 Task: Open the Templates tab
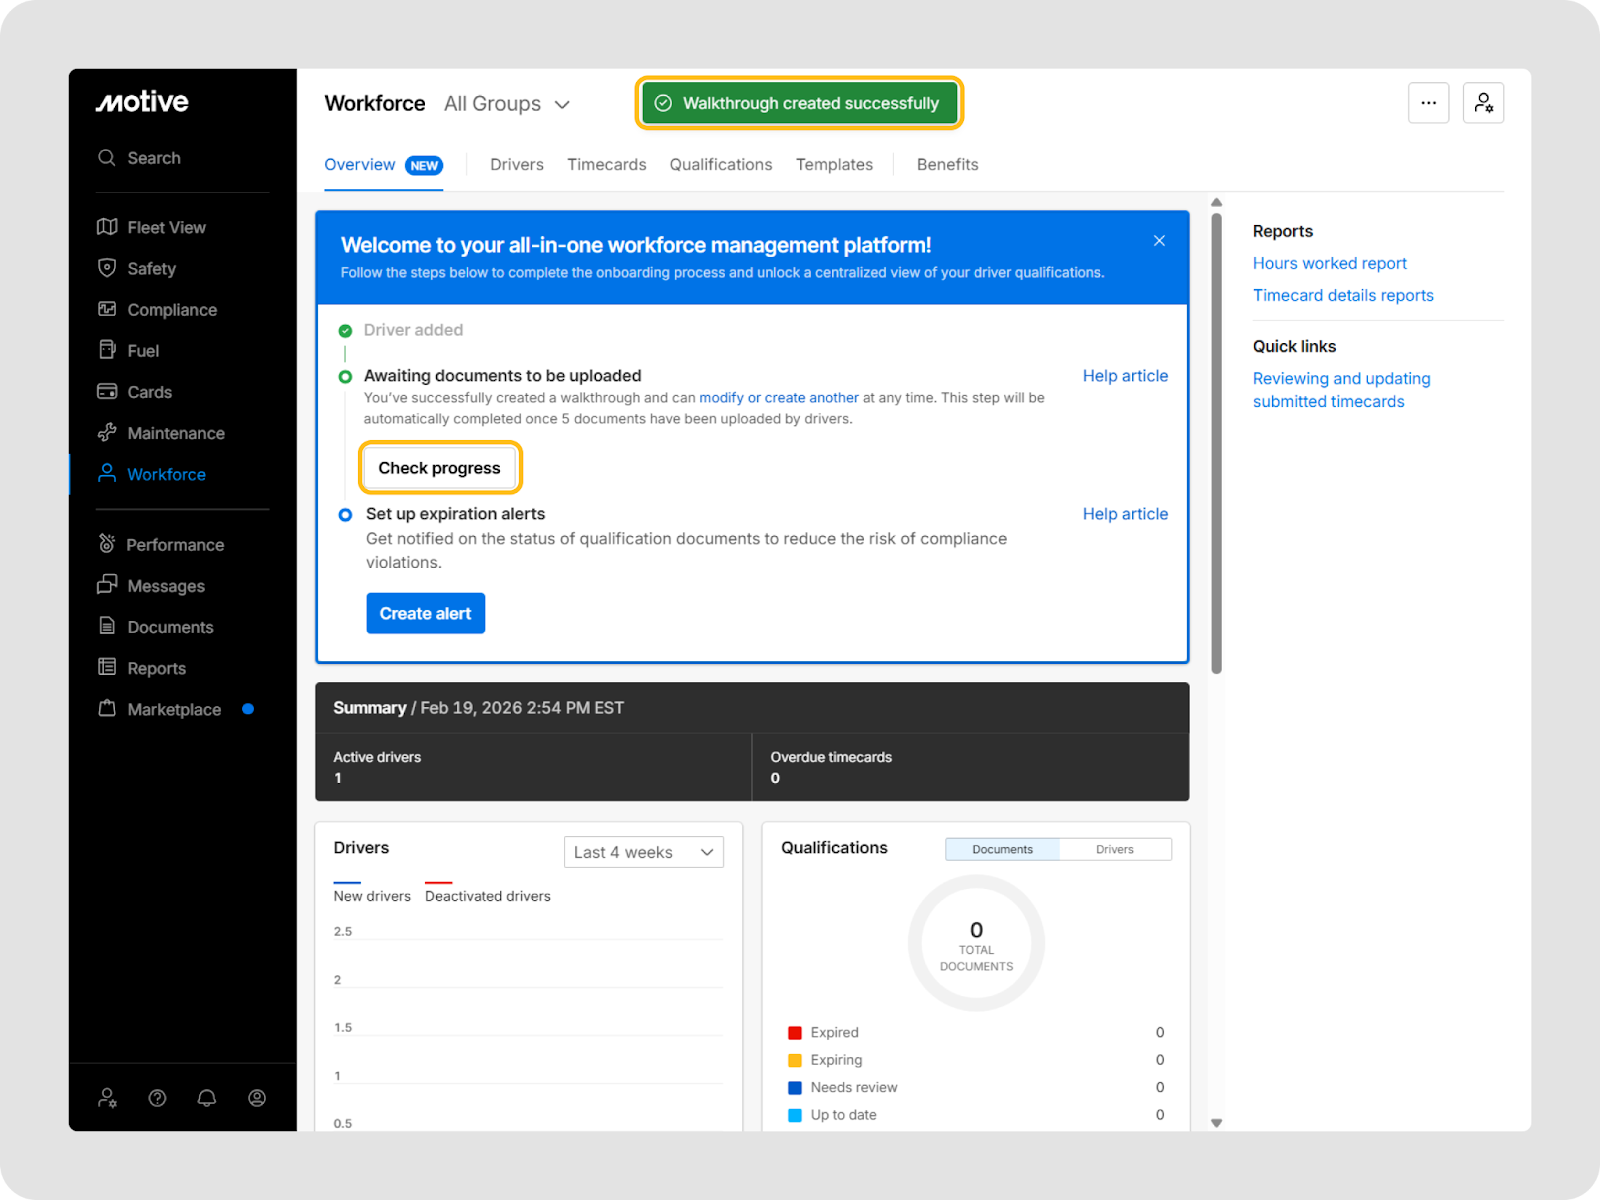pos(834,165)
